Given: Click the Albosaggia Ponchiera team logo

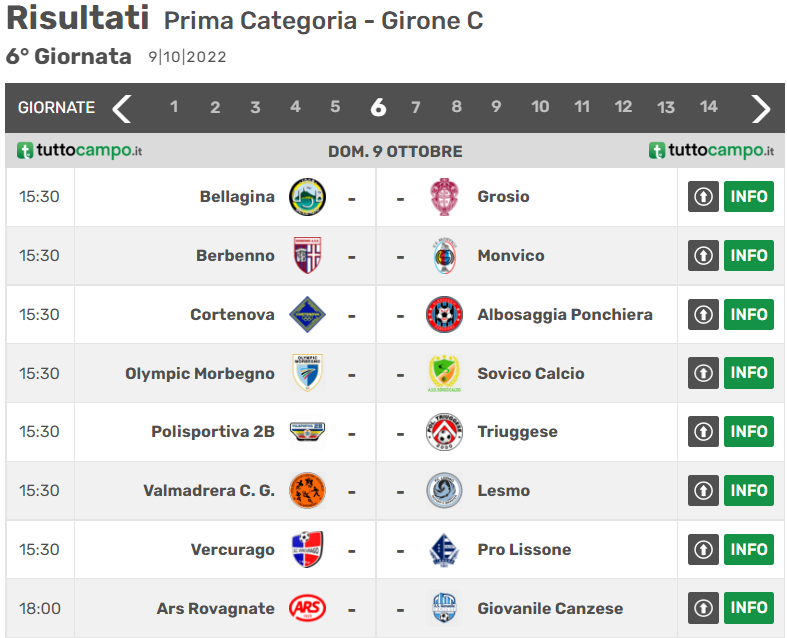Looking at the screenshot, I should coord(443,314).
